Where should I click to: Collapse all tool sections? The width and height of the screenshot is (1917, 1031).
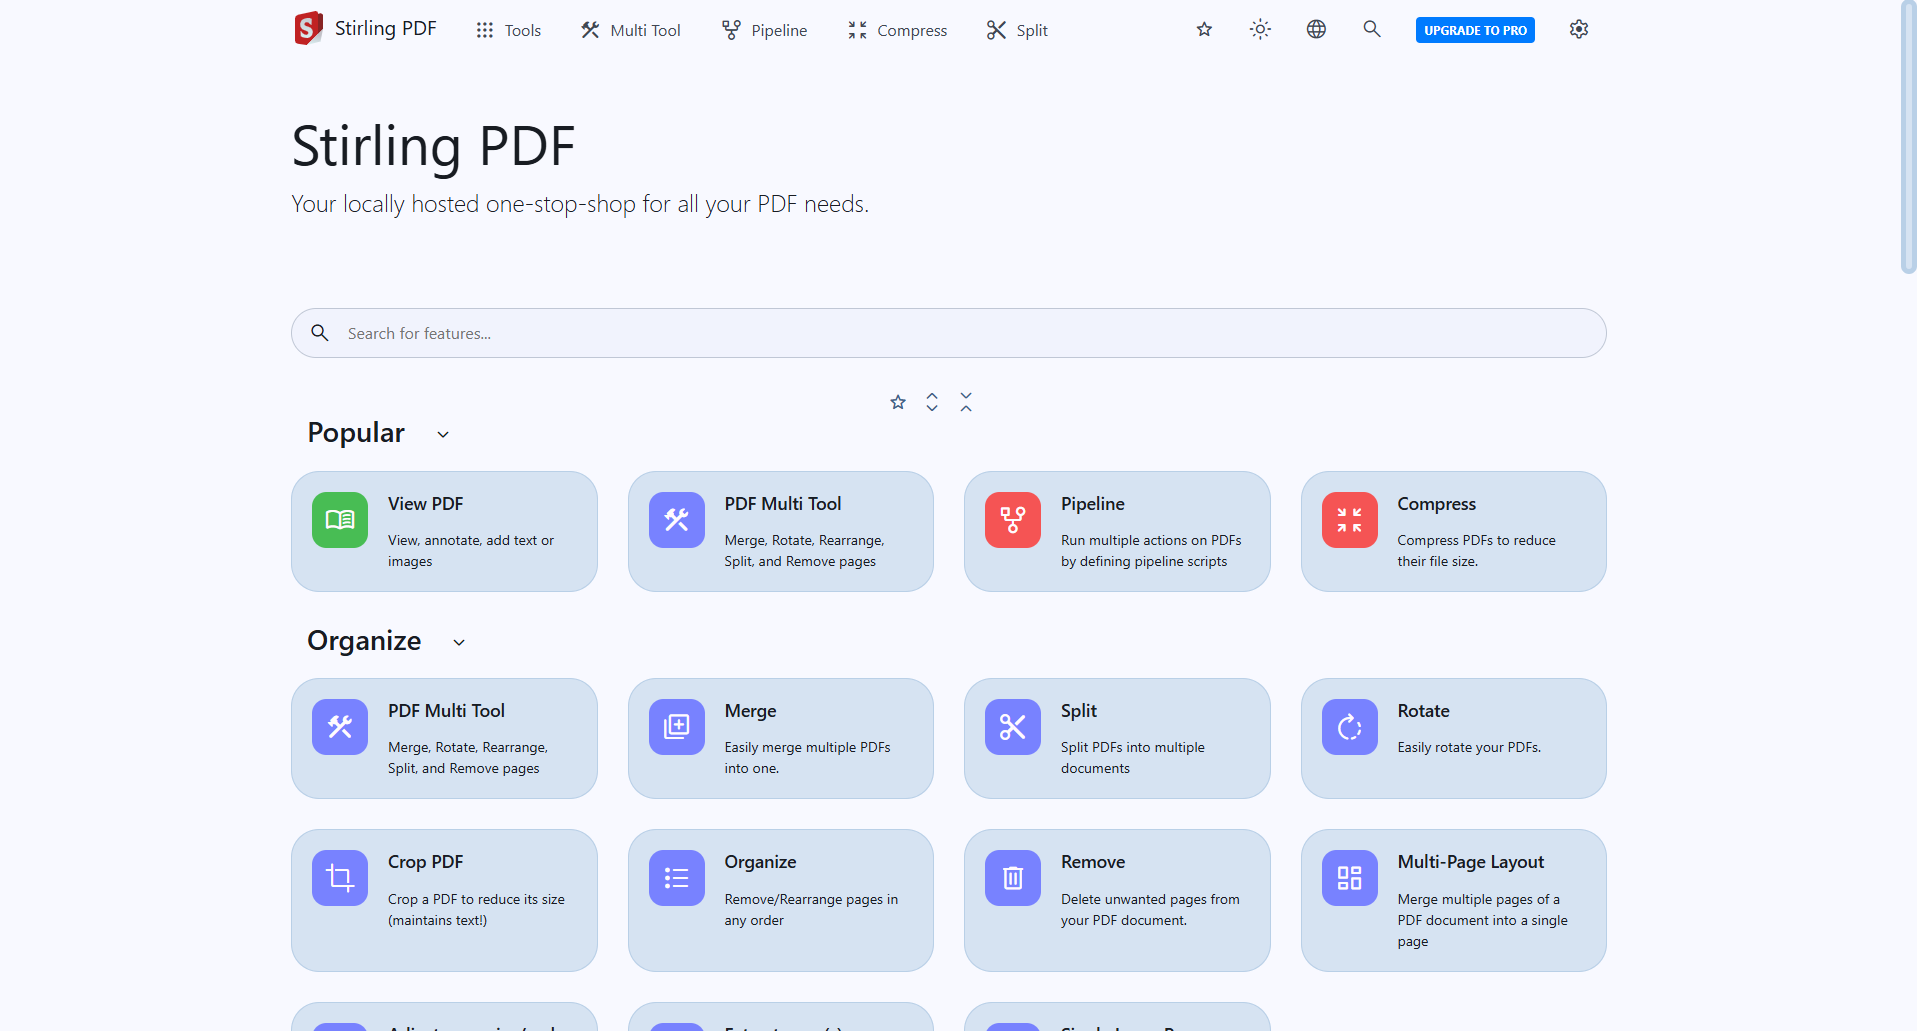(x=965, y=401)
